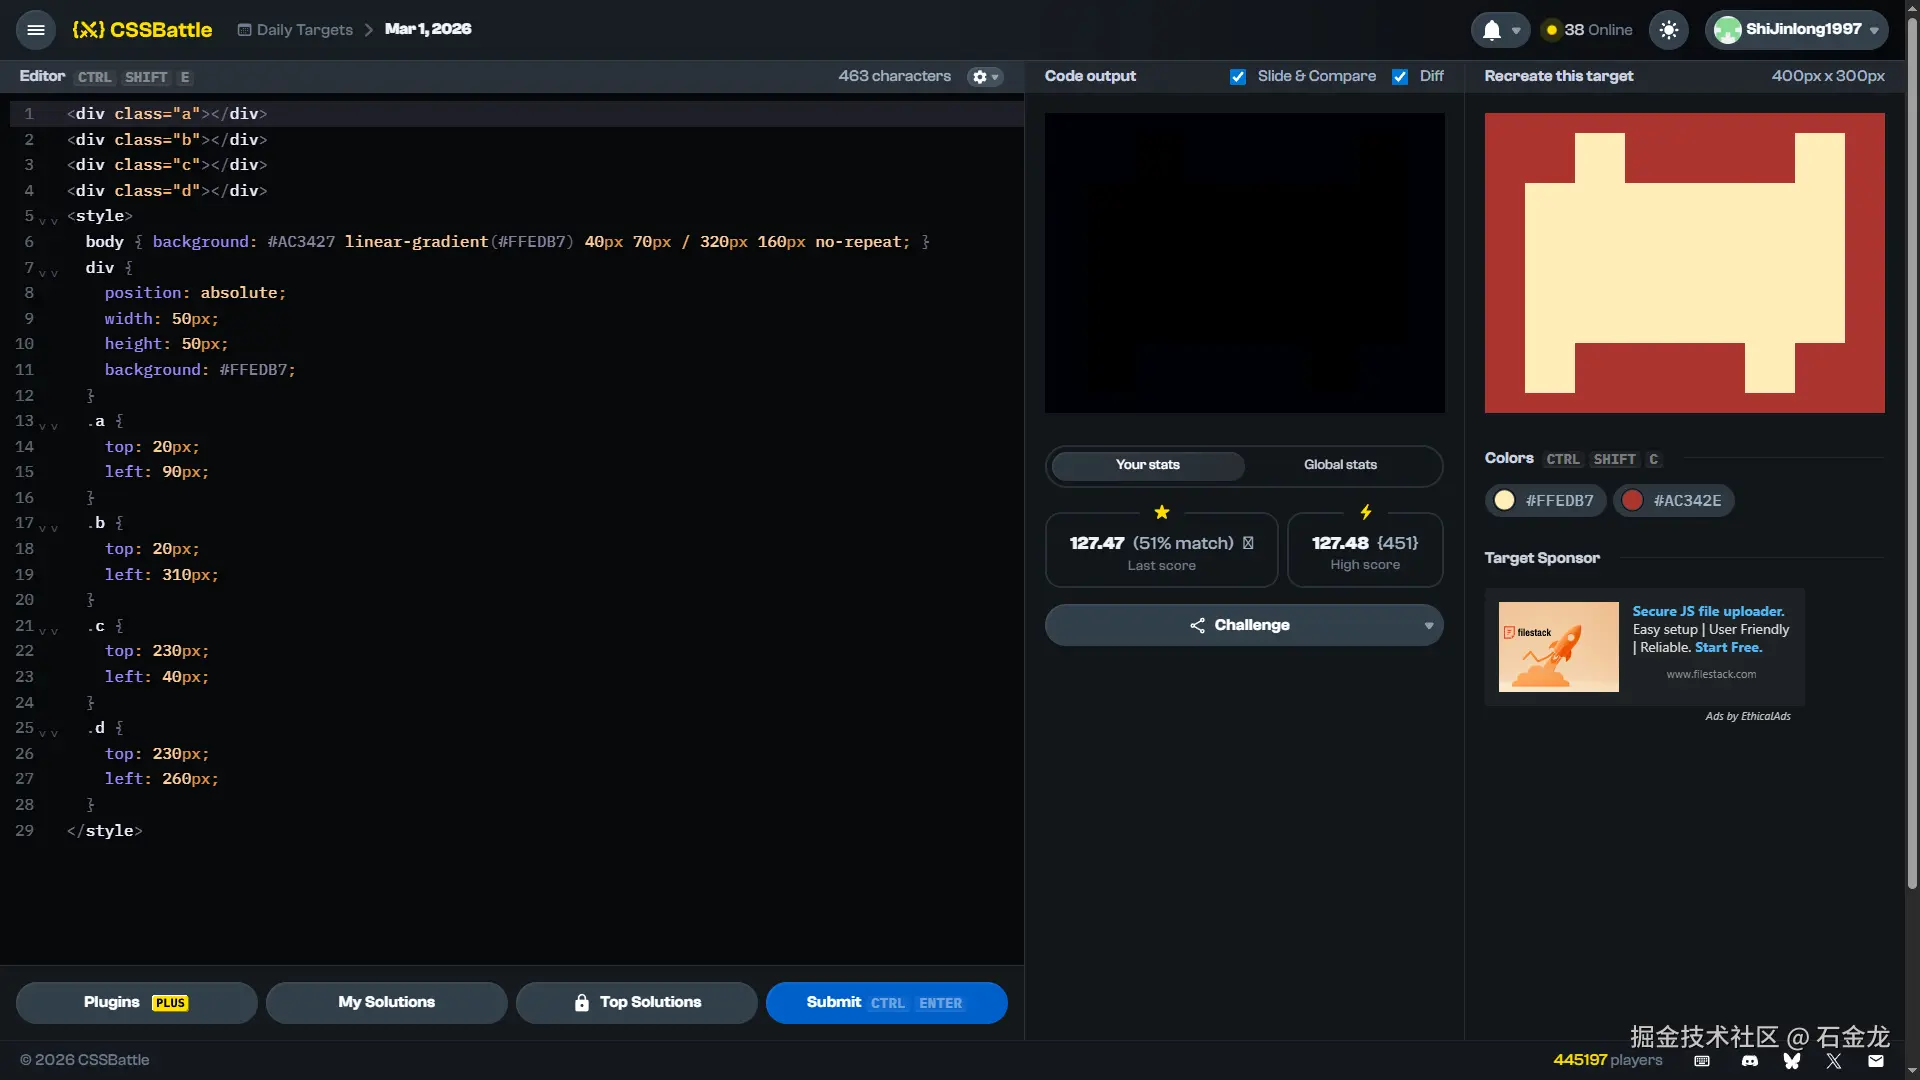
Task: Click the notifications bell icon
Action: (1491, 30)
